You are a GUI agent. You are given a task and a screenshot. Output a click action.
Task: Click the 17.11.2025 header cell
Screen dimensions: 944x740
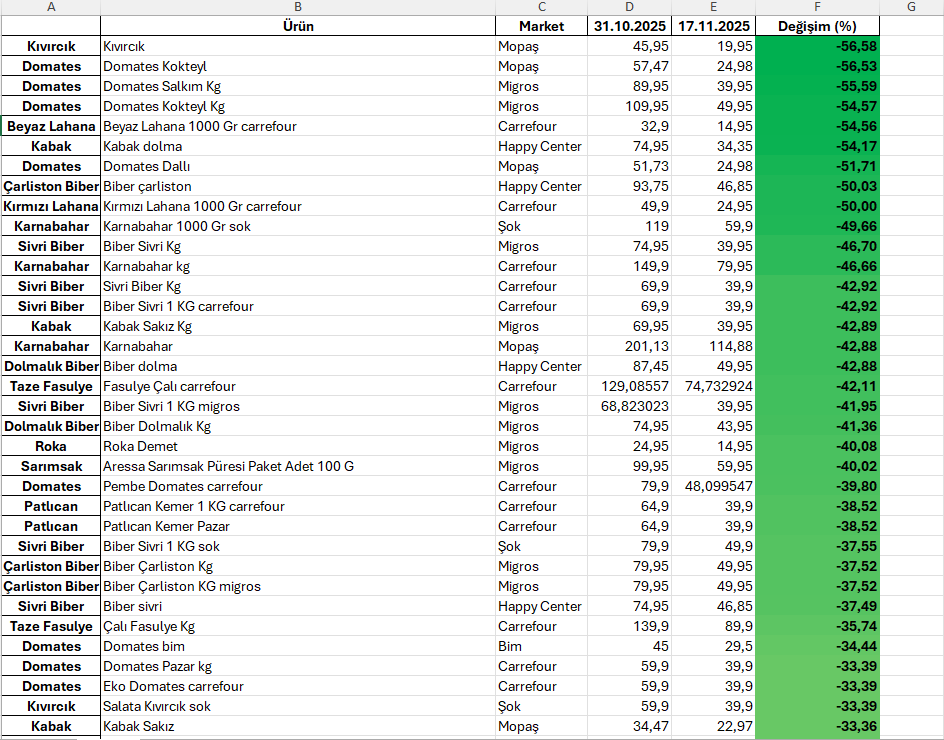click(x=713, y=26)
